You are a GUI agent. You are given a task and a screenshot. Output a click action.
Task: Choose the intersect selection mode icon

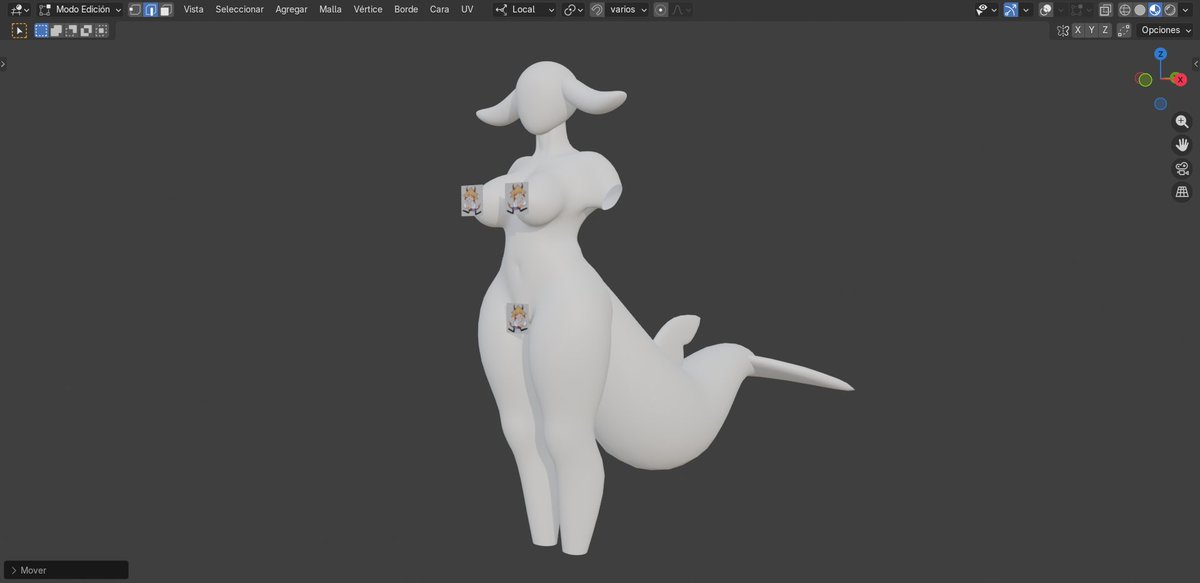102,30
